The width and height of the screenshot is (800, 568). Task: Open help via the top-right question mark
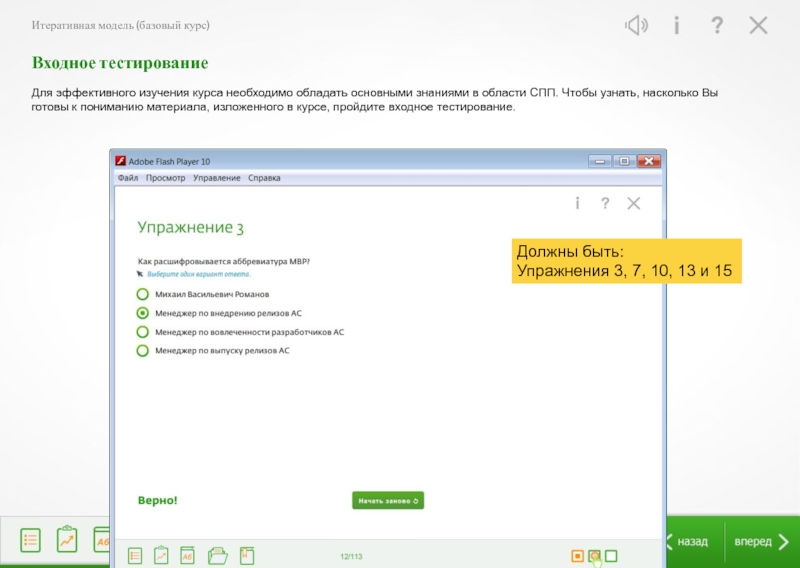(717, 25)
